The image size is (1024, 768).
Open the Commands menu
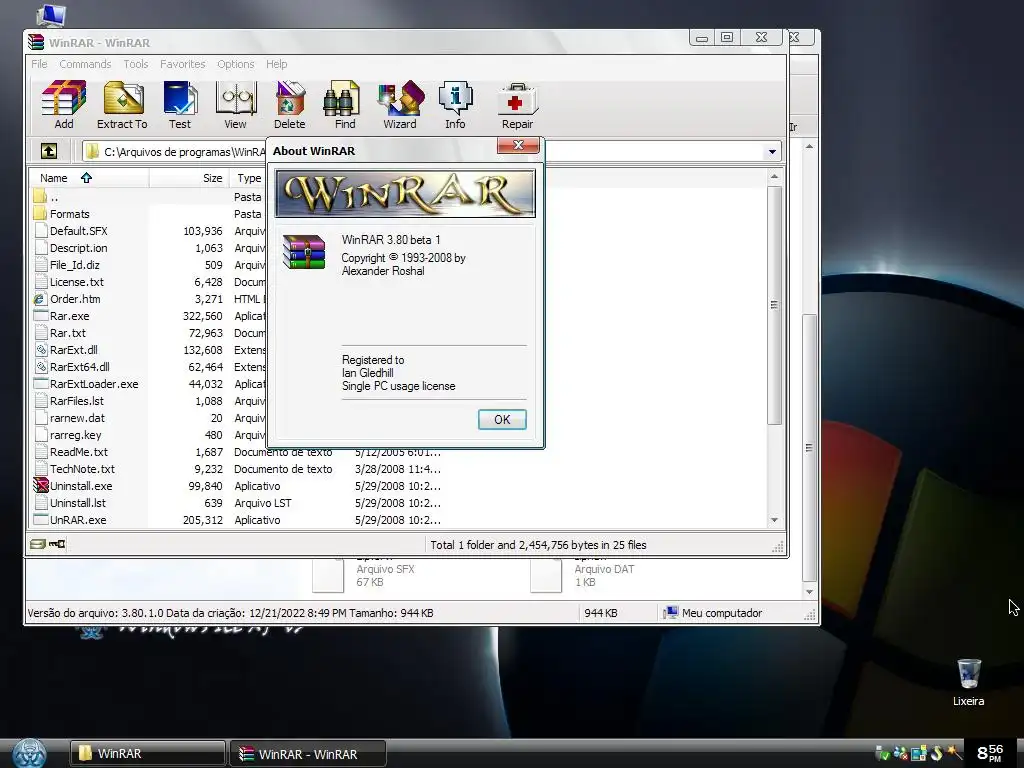coord(85,64)
